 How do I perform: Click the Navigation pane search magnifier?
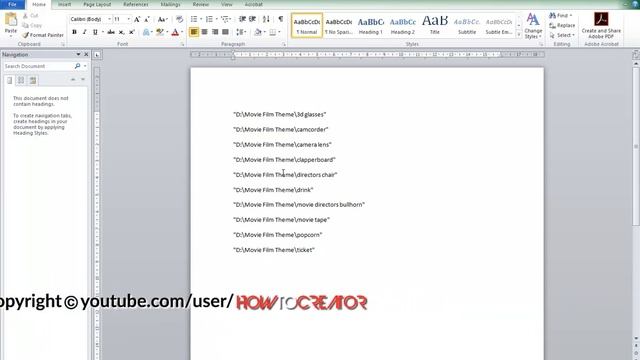77,66
